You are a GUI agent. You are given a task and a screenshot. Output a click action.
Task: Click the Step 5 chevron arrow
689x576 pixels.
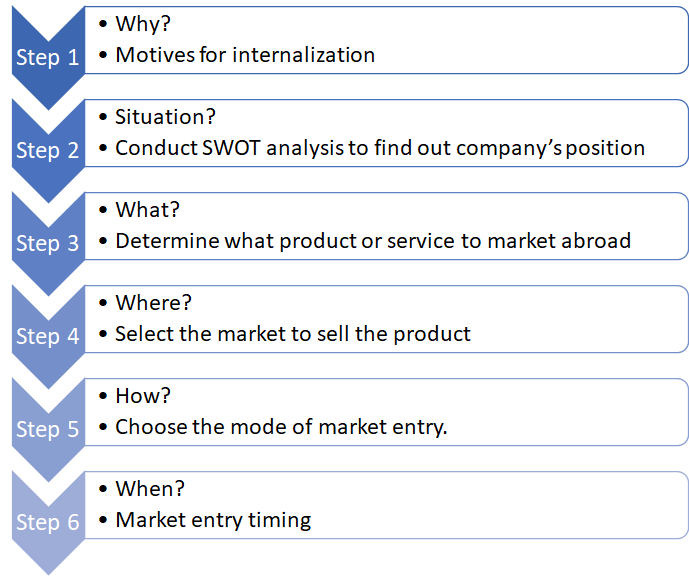(x=47, y=429)
